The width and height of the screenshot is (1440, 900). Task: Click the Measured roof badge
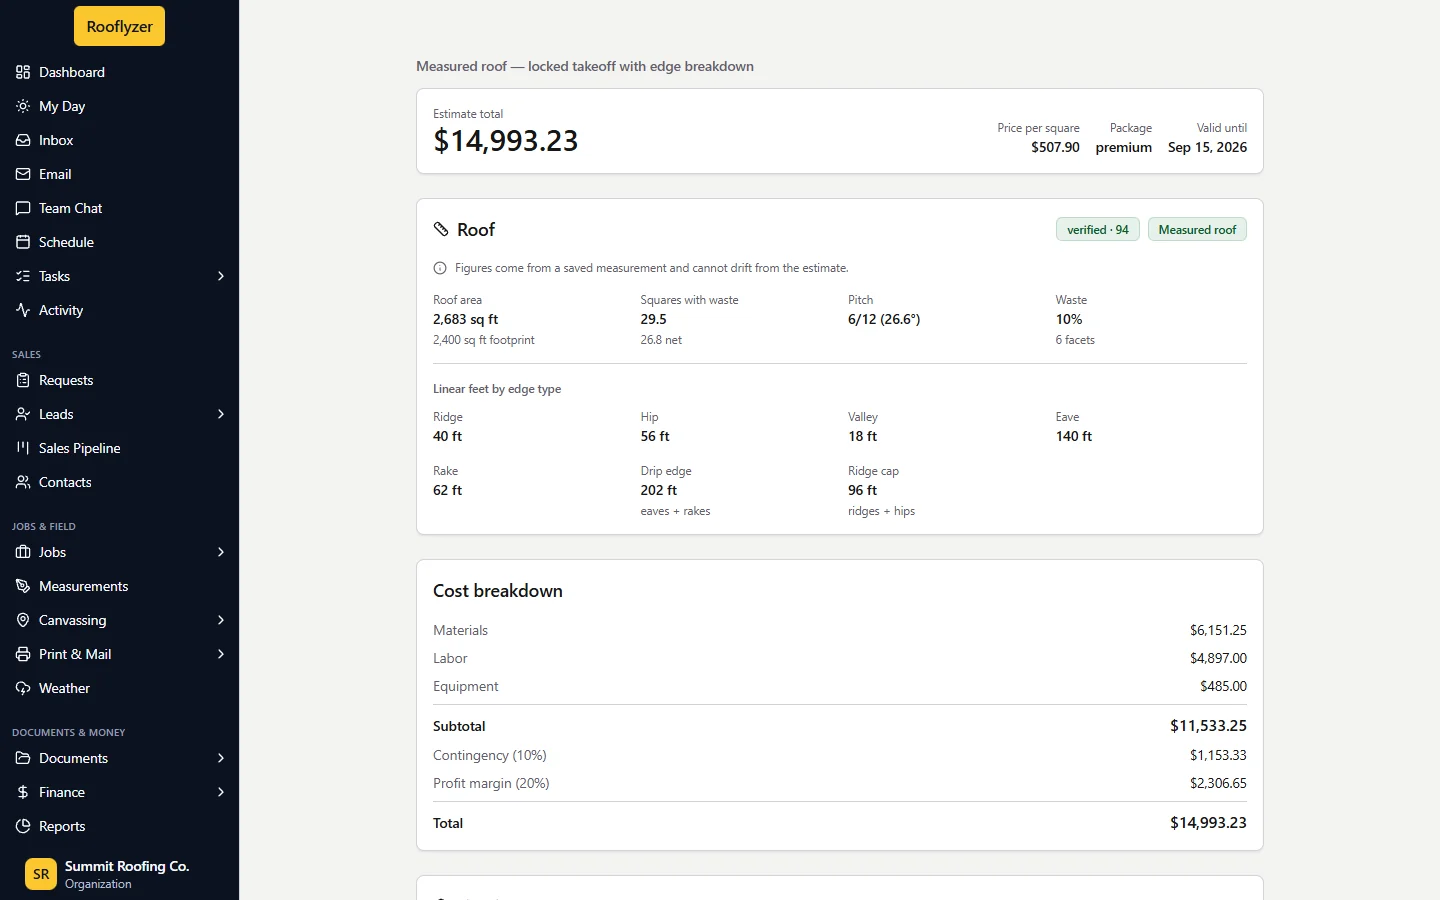coord(1197,230)
